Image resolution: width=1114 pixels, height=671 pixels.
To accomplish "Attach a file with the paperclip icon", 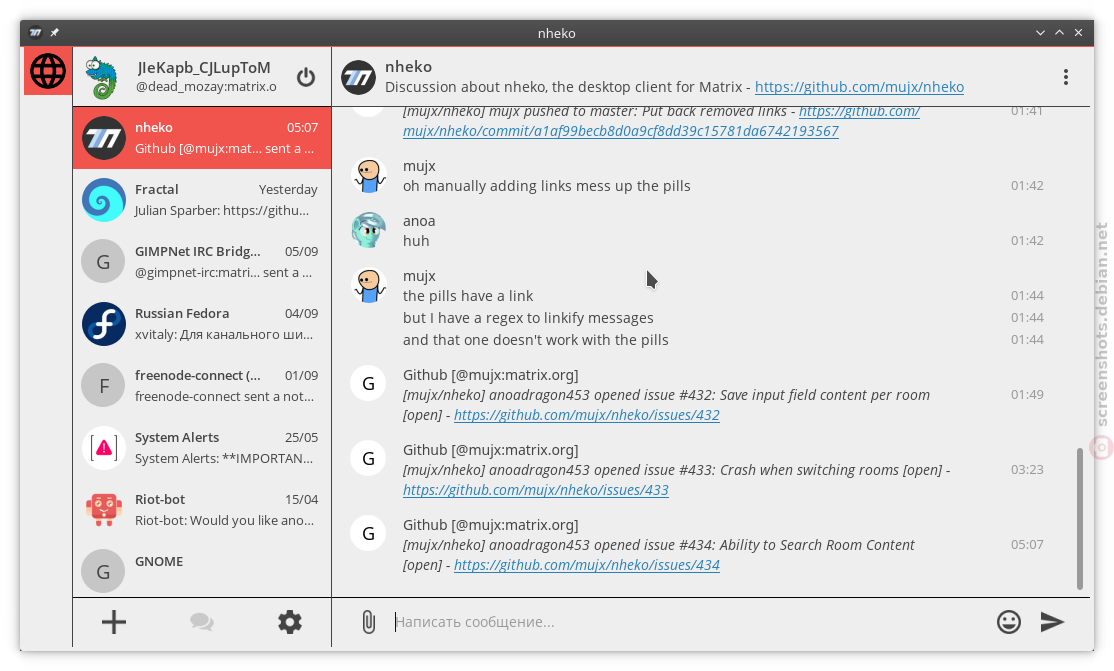I will [368, 622].
